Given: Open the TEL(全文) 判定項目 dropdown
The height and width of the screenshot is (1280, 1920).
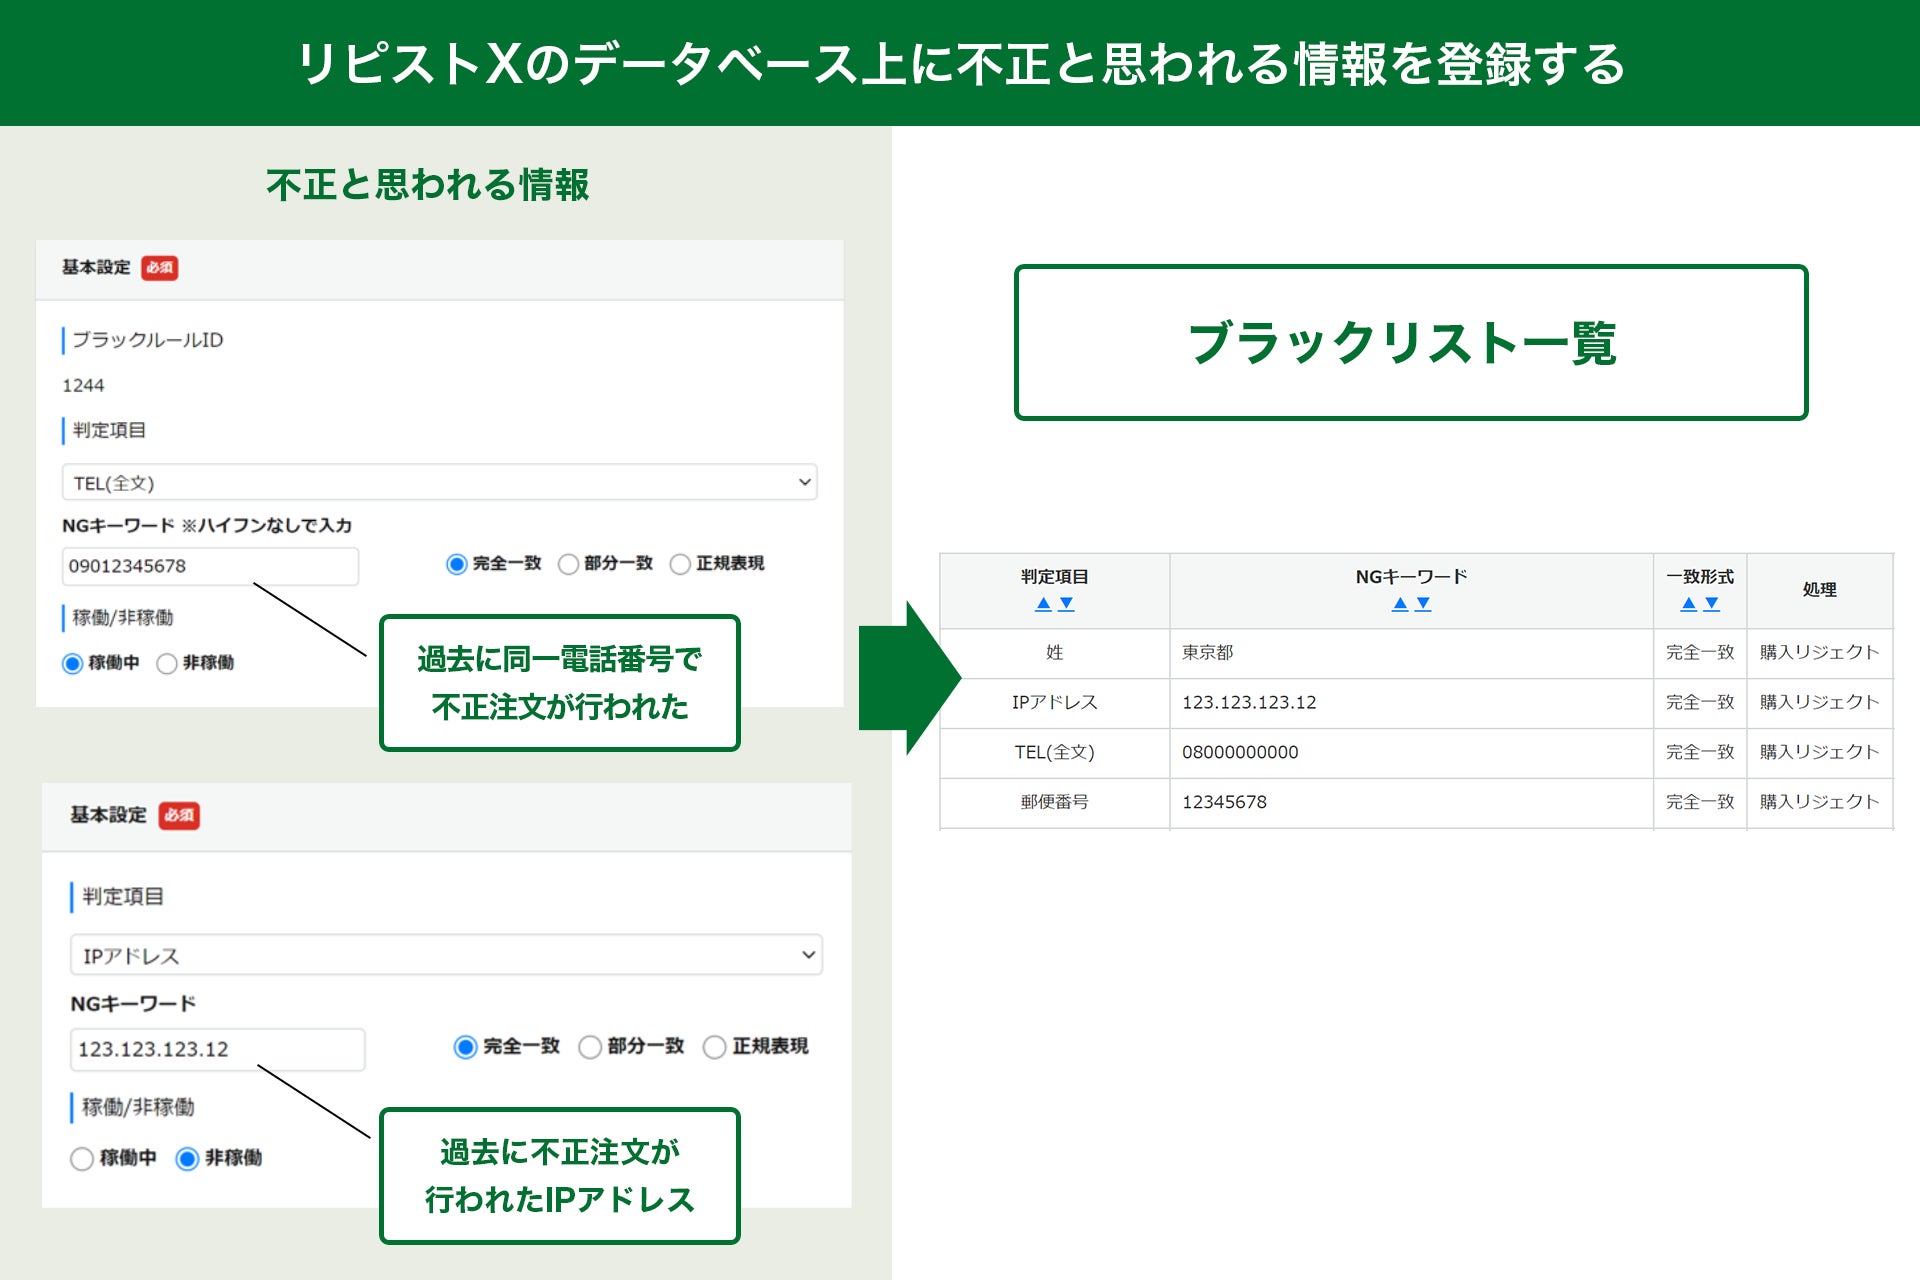Looking at the screenshot, I should (439, 483).
